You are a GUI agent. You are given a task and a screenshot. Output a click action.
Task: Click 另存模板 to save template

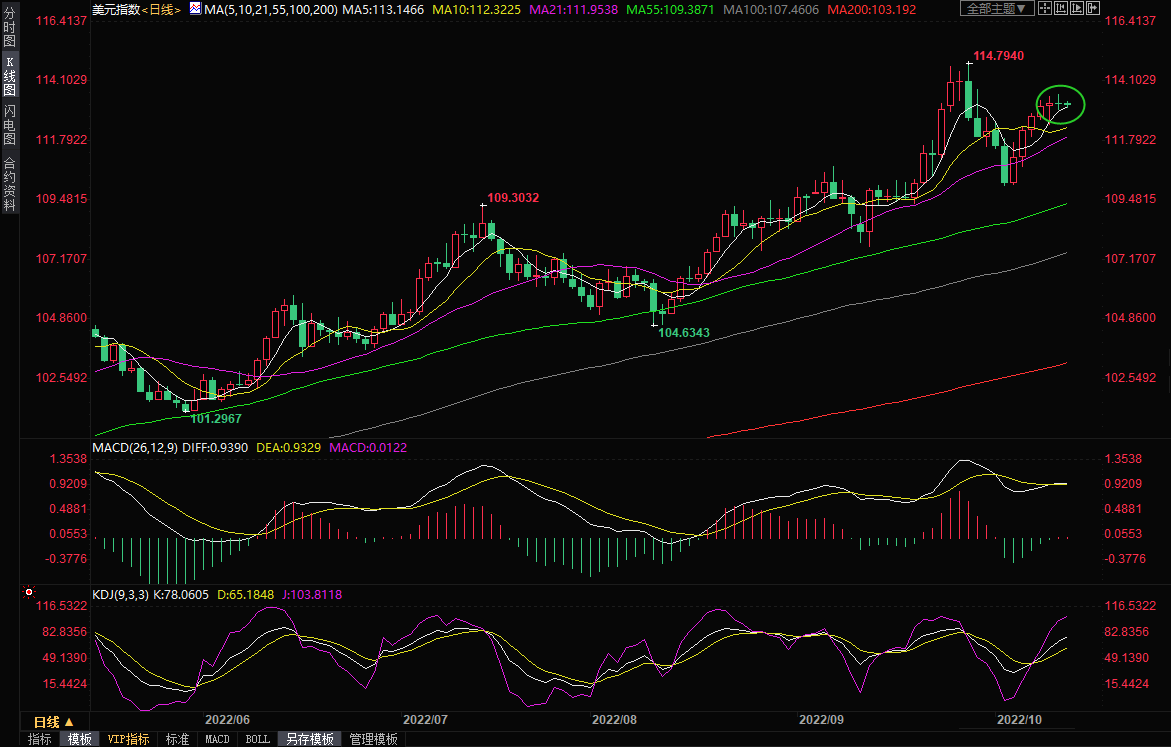tap(309, 739)
